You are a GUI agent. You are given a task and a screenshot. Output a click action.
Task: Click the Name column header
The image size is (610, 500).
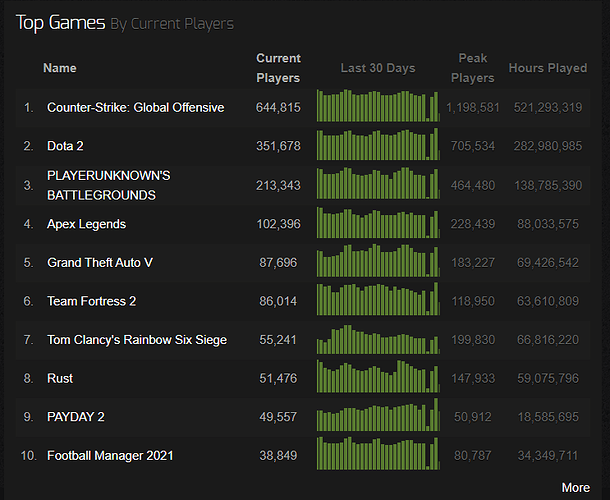tap(60, 68)
